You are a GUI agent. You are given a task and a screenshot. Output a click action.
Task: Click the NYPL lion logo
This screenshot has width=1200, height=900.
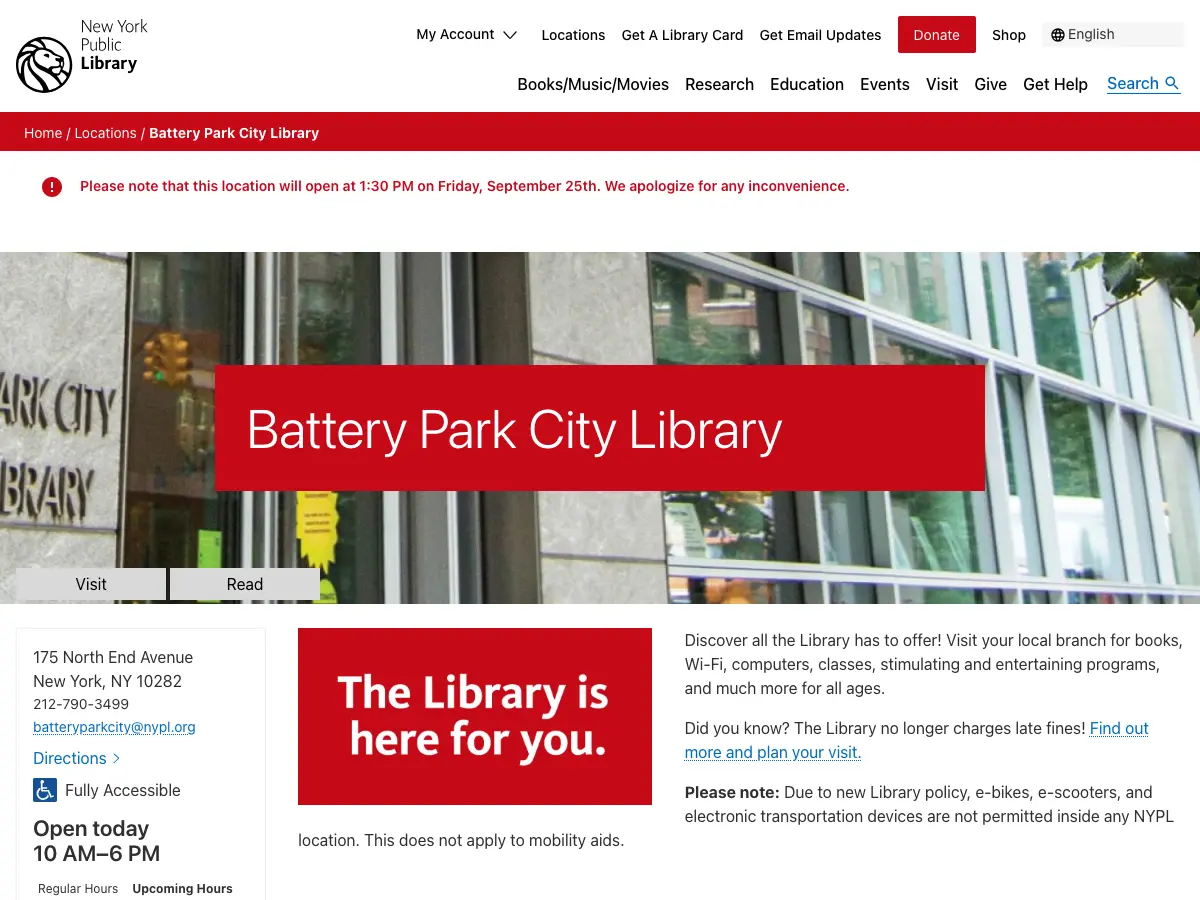[x=44, y=65]
